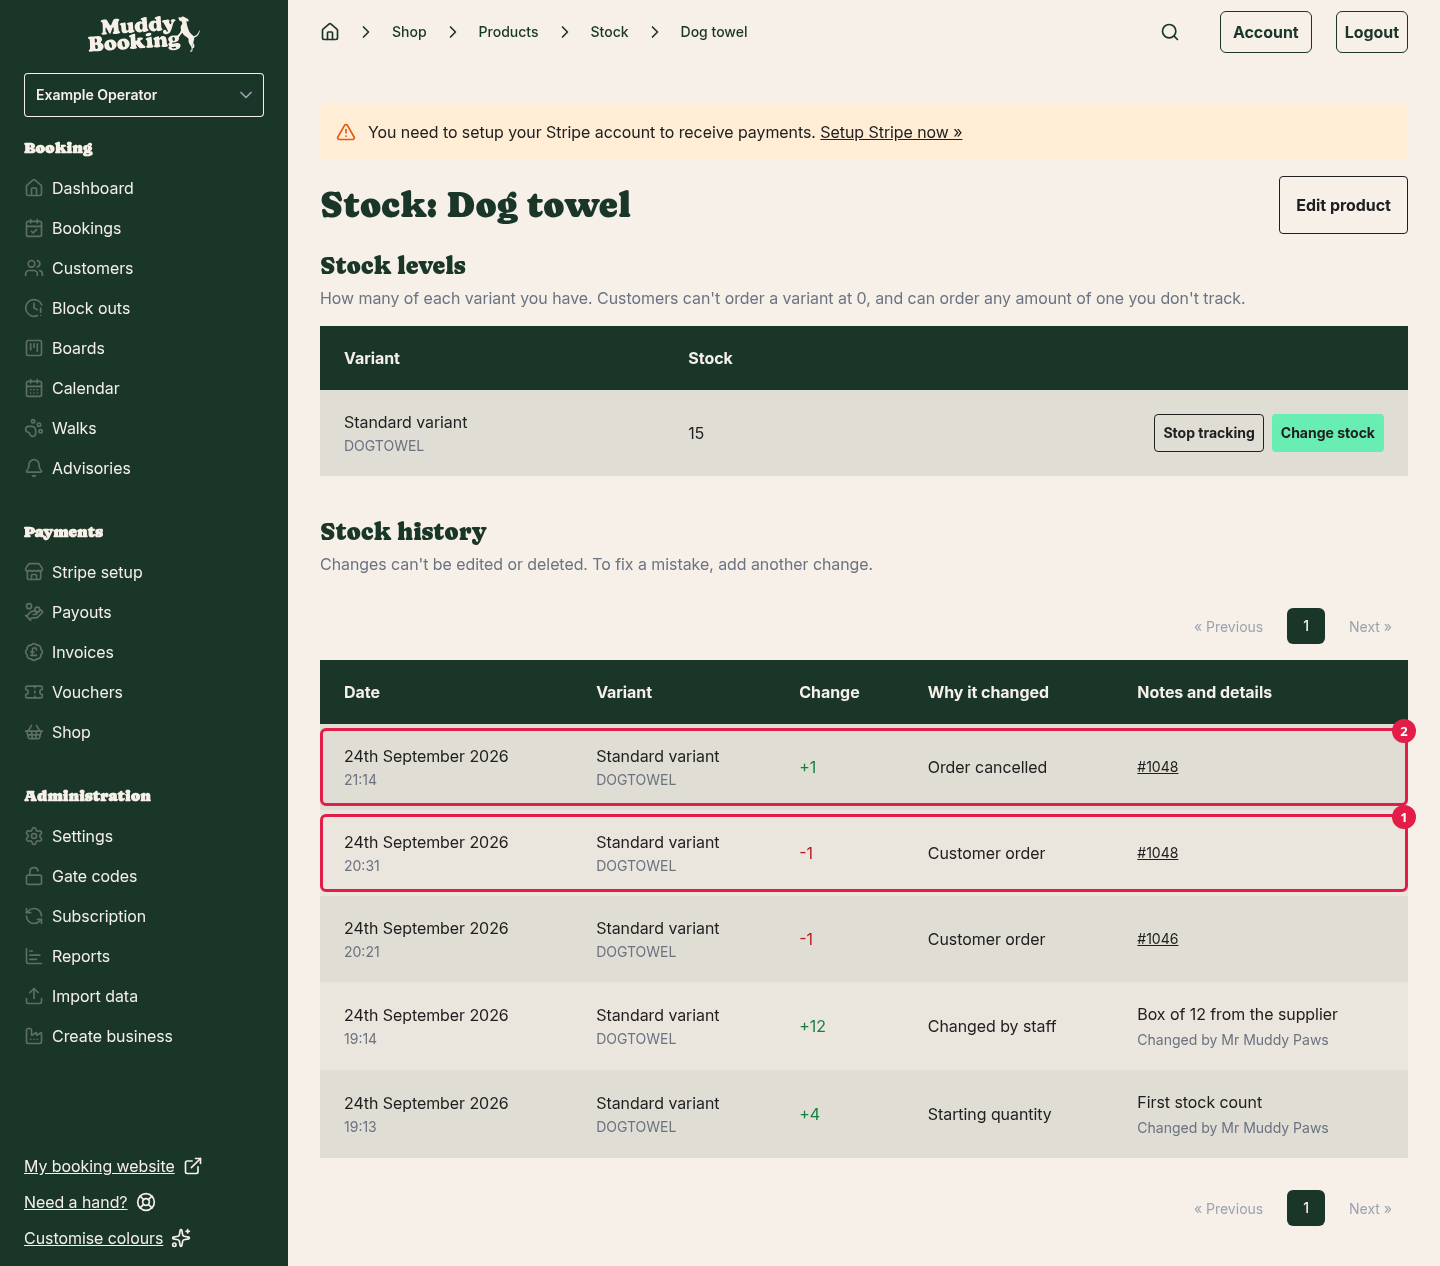The image size is (1440, 1266).
Task: Click the 'First stock count' note
Action: (1199, 1102)
